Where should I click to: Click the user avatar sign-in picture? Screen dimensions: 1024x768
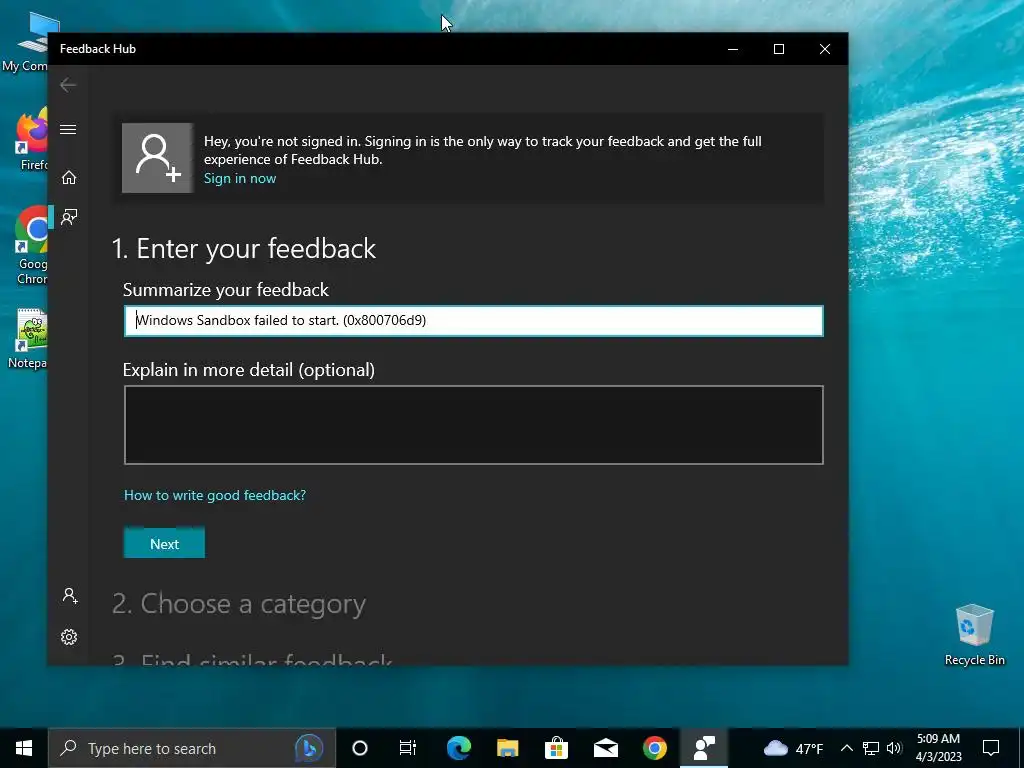click(157, 158)
